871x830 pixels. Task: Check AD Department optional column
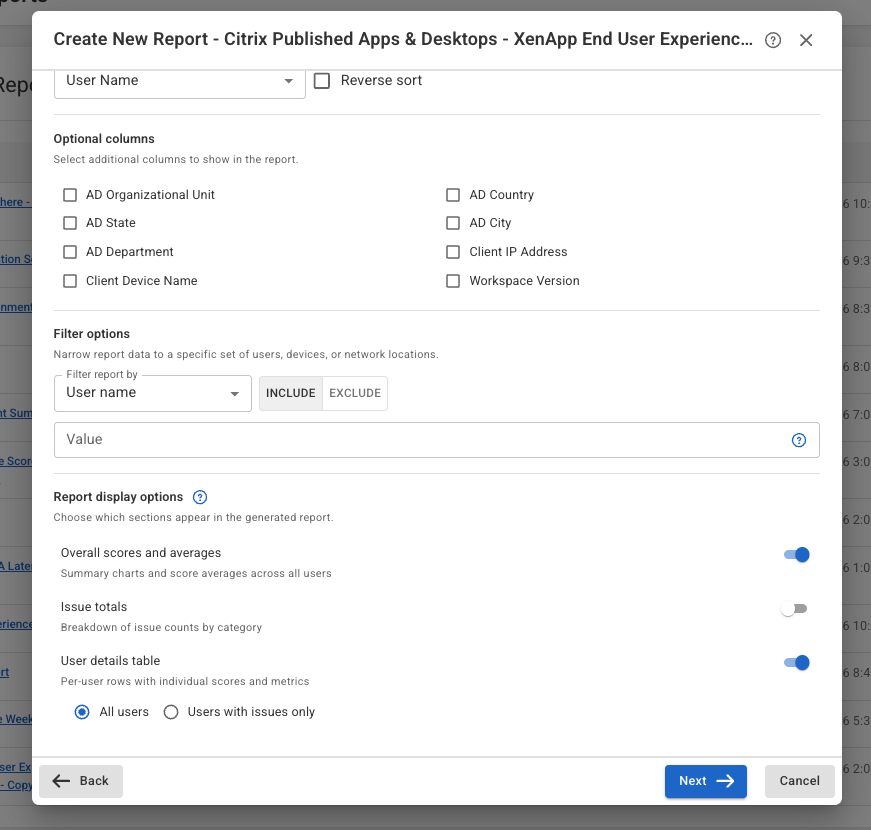(x=70, y=252)
